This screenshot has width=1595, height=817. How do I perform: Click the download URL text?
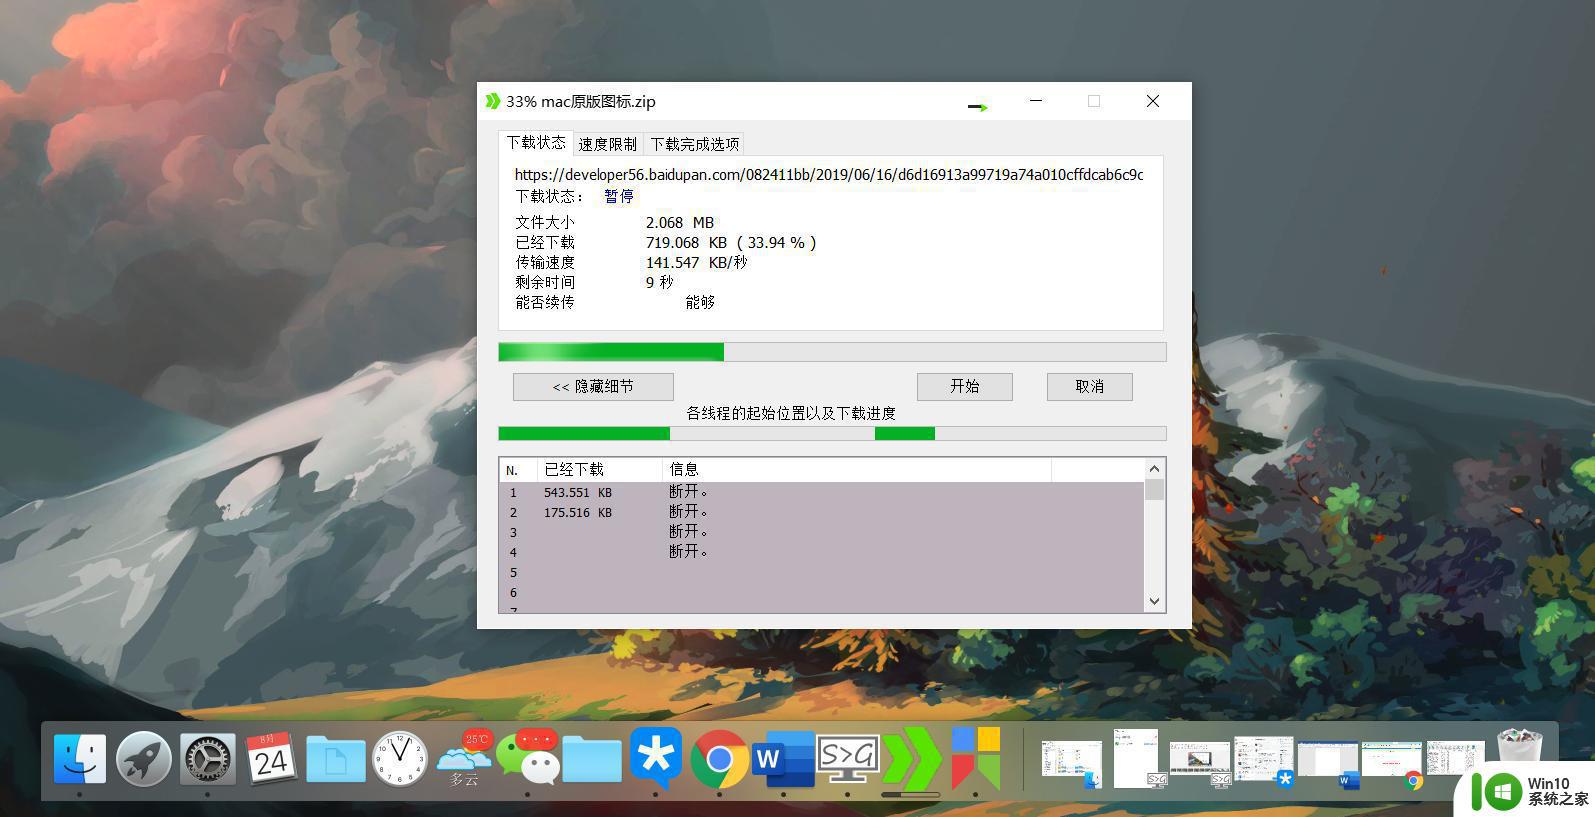pyautogui.click(x=829, y=174)
